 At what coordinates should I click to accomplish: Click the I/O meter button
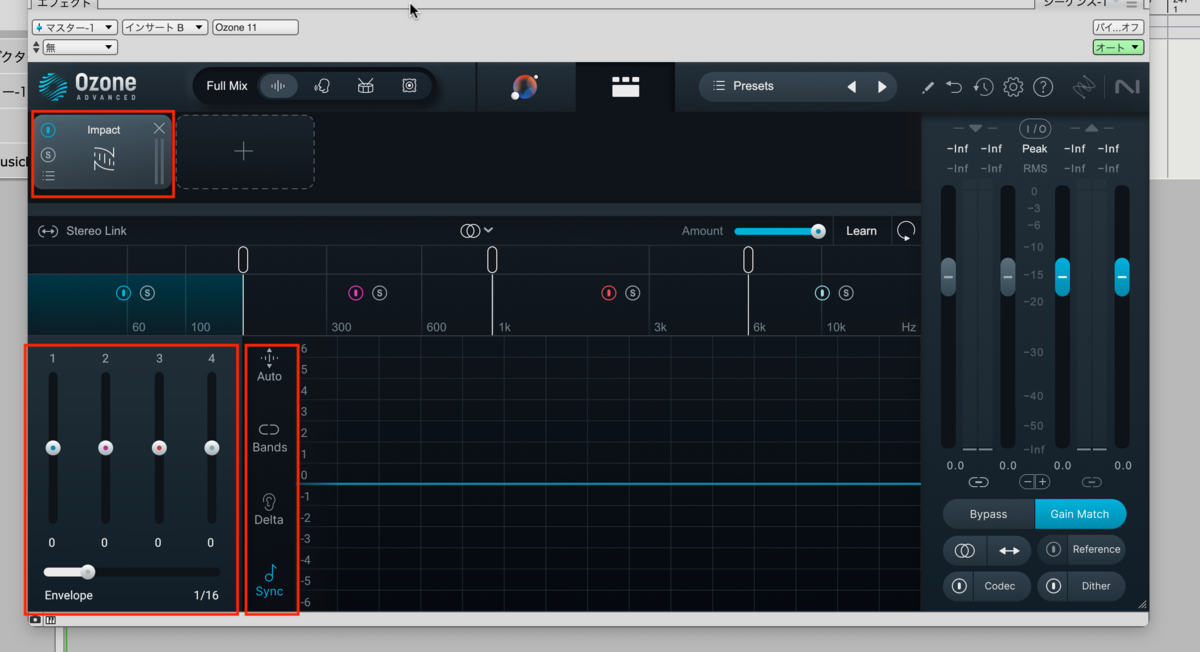tap(1034, 129)
